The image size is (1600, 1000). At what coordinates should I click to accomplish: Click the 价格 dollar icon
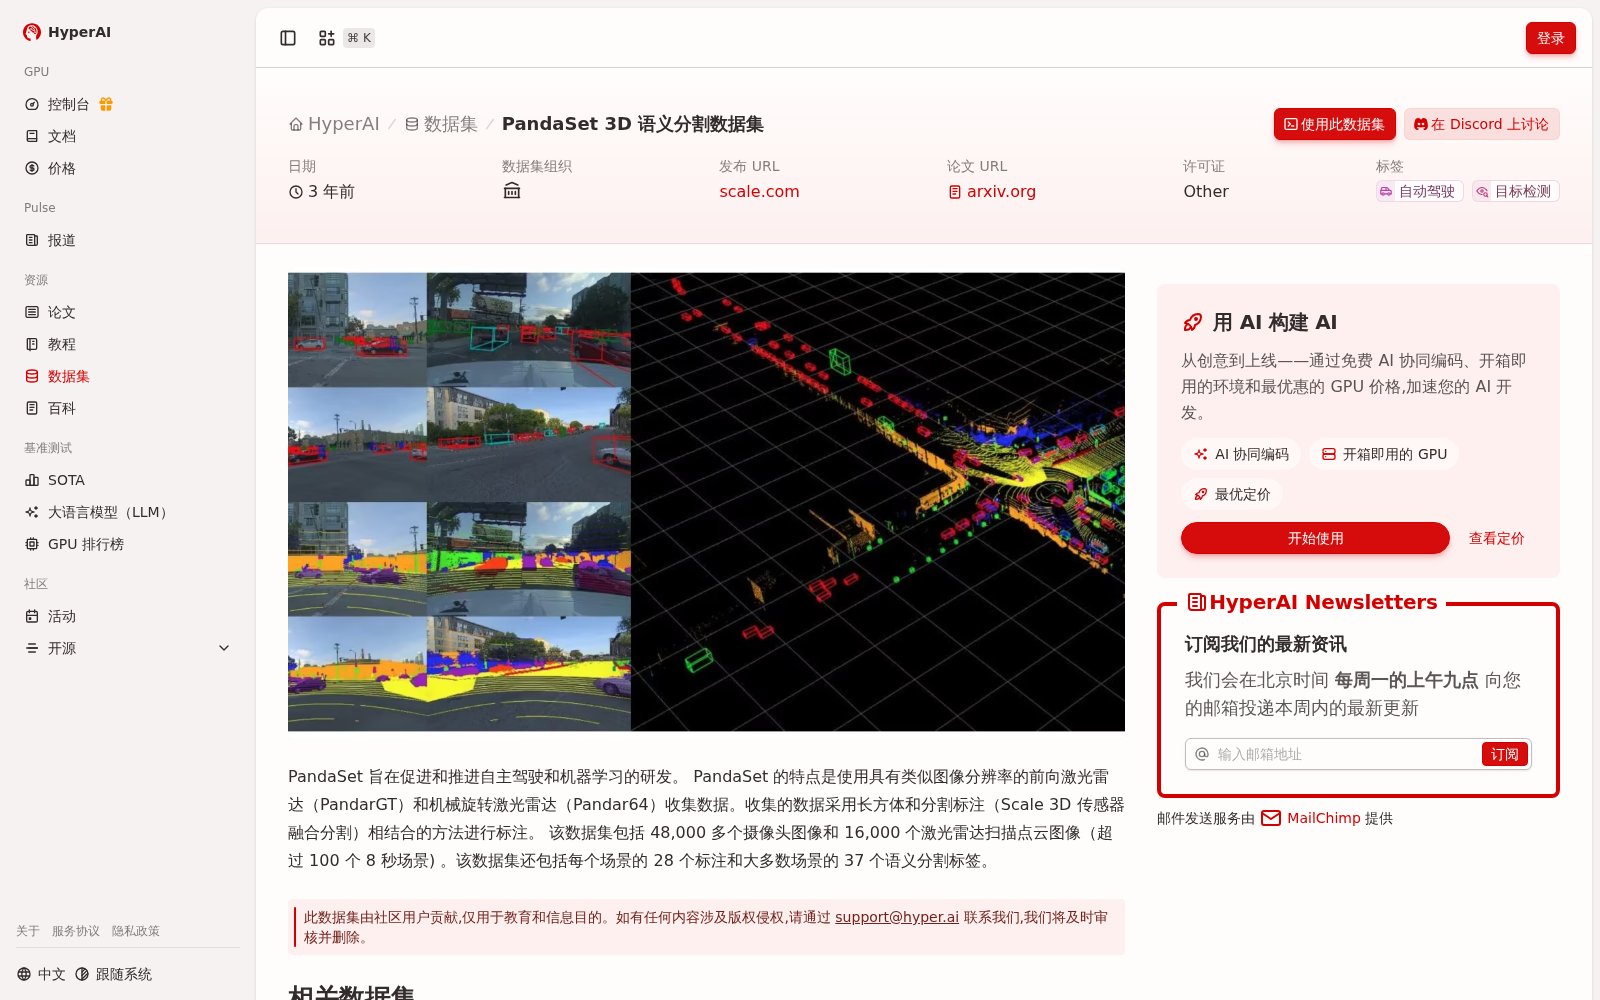pyautogui.click(x=32, y=168)
